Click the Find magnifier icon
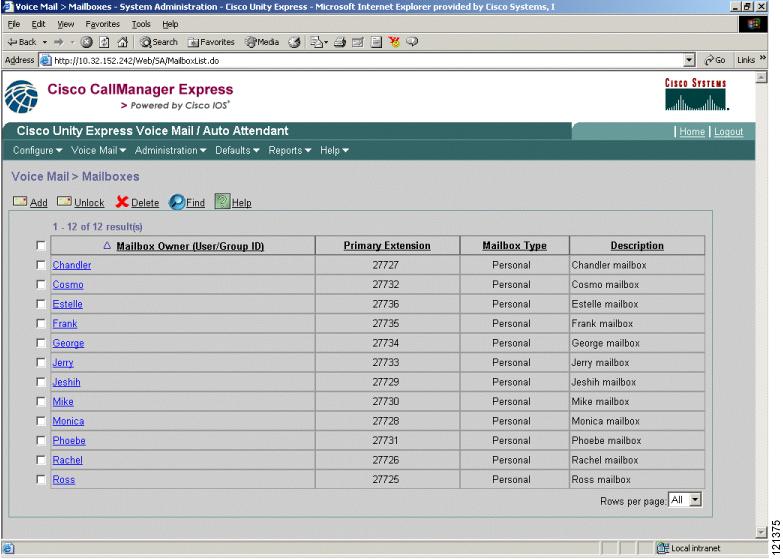The height and width of the screenshot is (559, 783). [177, 202]
